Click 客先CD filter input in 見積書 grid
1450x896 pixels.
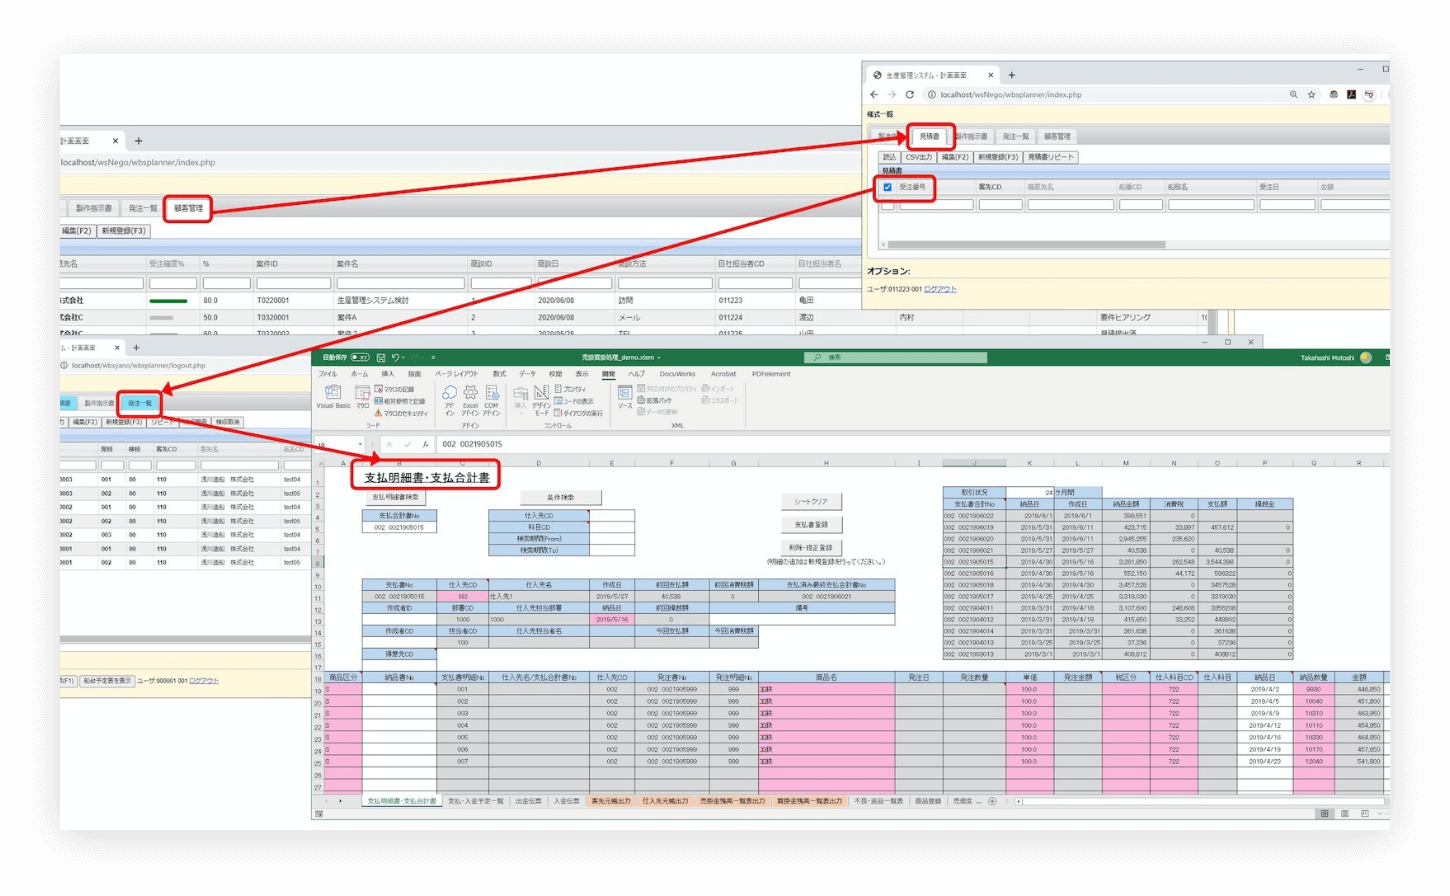coord(1000,205)
